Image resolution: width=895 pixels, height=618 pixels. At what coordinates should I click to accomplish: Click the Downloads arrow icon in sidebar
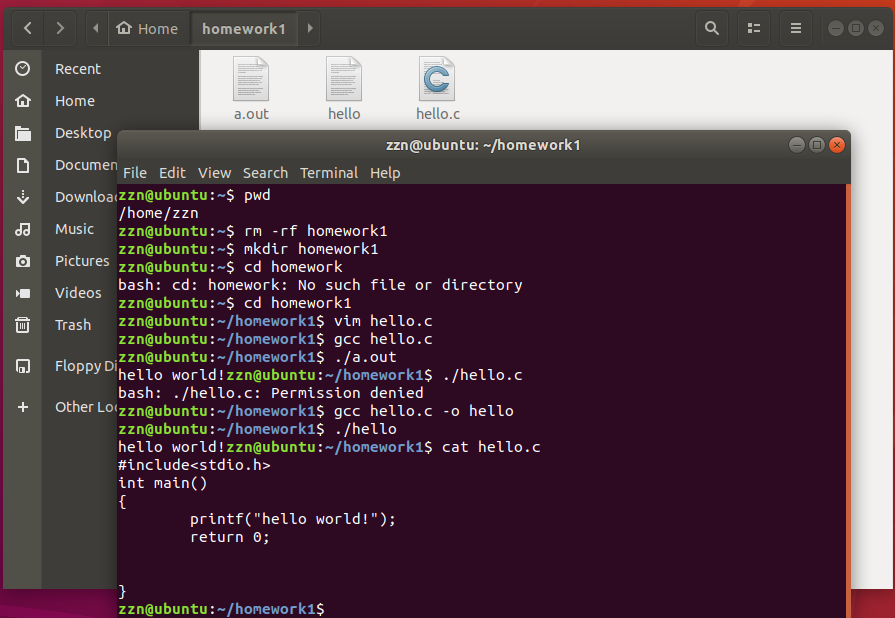(23, 197)
